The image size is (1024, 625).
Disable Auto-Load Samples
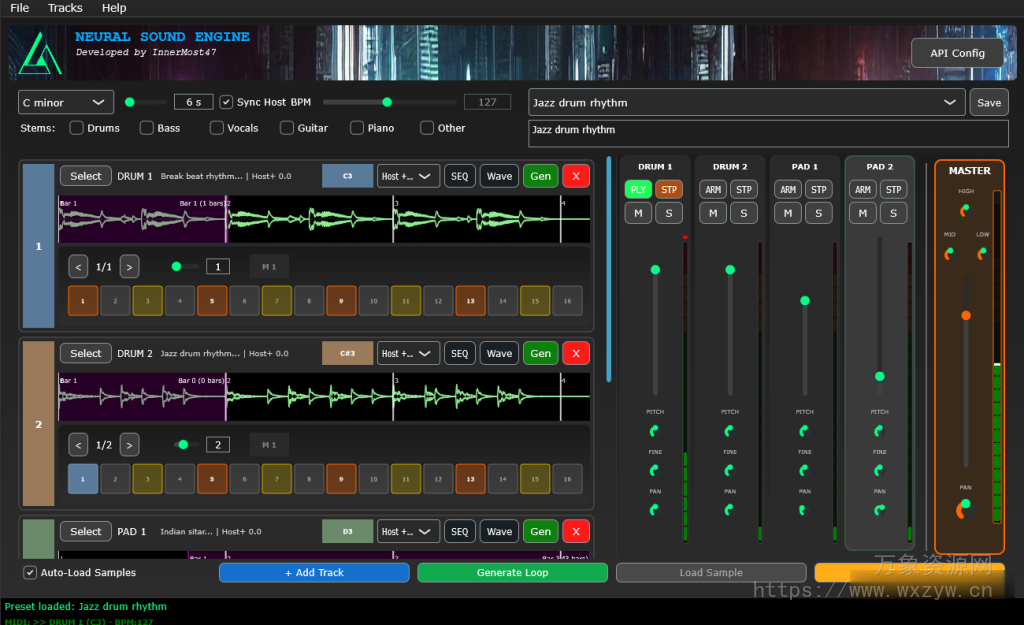[30, 572]
